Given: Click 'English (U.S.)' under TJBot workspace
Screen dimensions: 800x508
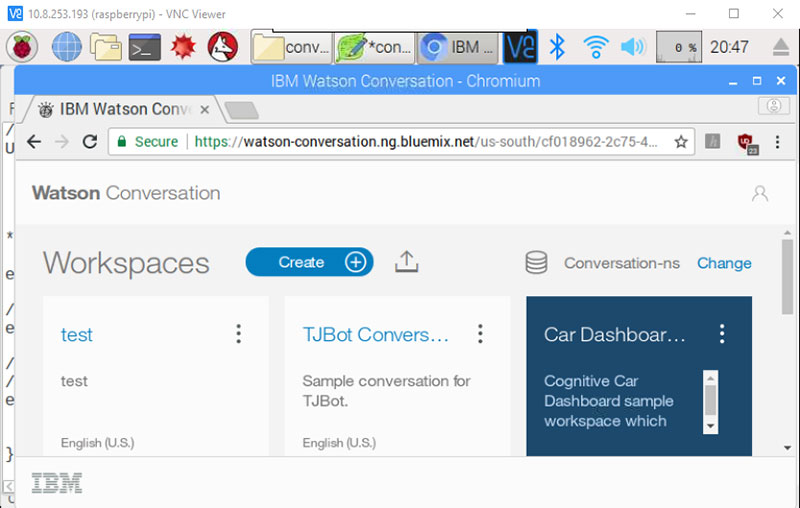Looking at the screenshot, I should coord(339,443).
